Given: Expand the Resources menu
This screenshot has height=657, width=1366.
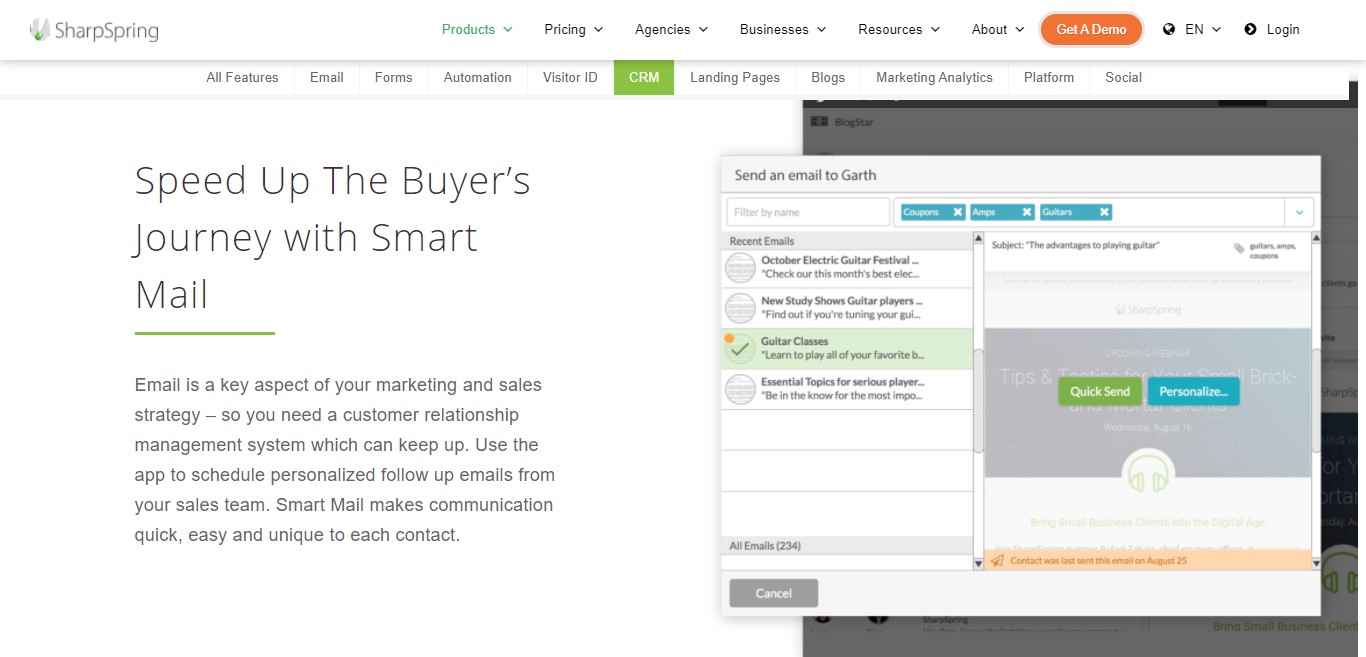Looking at the screenshot, I should pyautogui.click(x=899, y=29).
